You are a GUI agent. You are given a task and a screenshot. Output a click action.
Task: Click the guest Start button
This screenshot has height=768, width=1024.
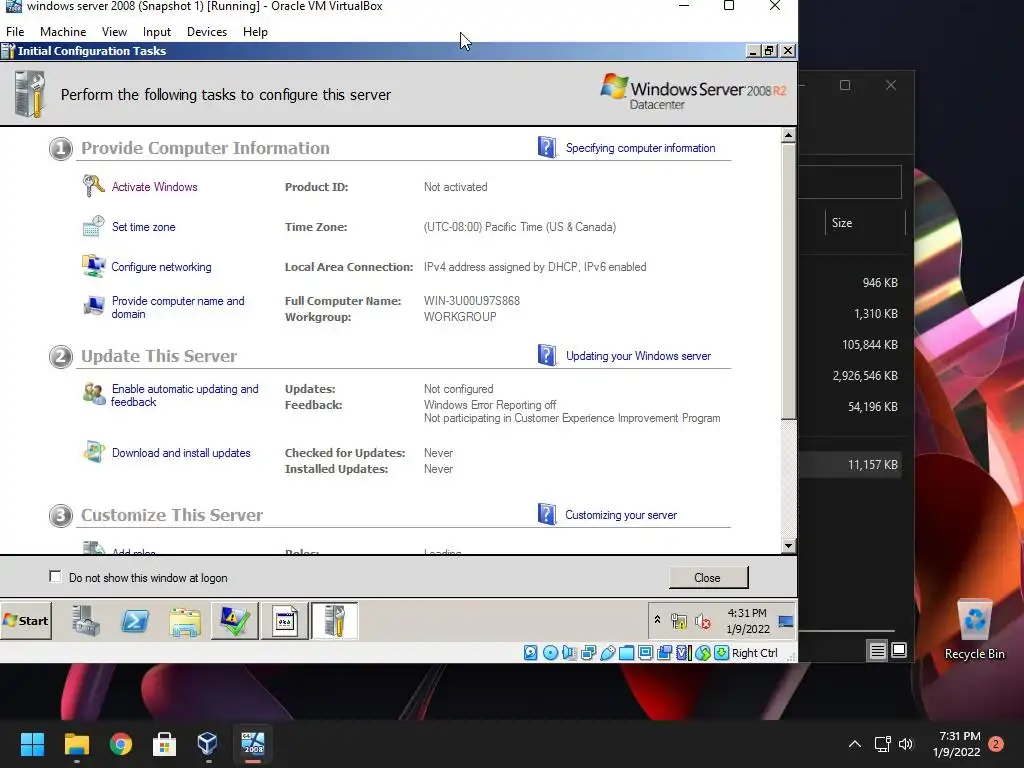pyautogui.click(x=26, y=620)
